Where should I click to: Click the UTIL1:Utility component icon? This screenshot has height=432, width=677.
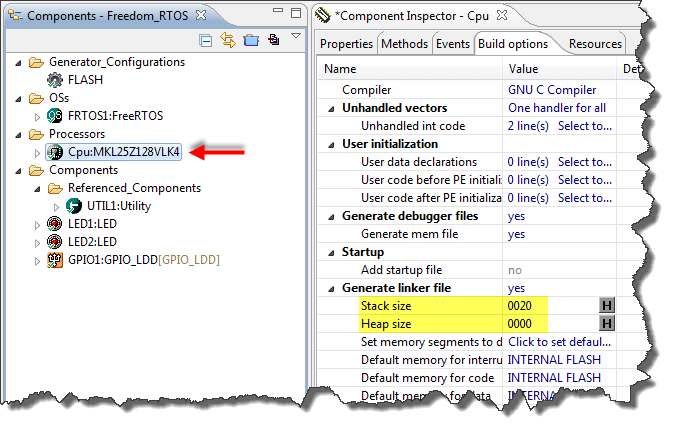(74, 206)
